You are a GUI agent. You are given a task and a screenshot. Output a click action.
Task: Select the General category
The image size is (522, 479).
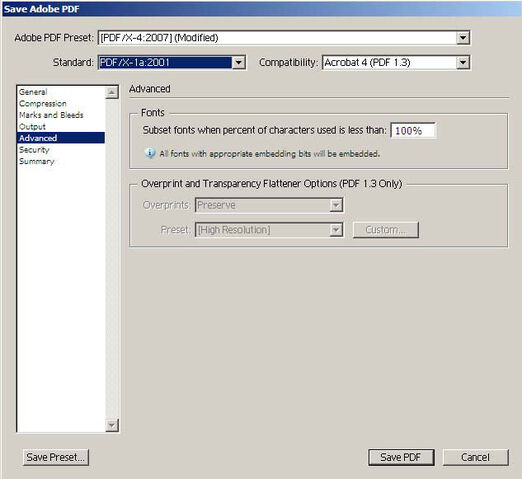[61, 92]
